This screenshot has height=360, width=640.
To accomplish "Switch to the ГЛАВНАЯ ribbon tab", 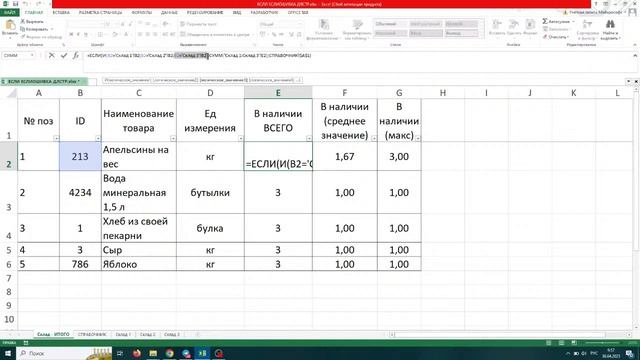I will click(x=33, y=13).
